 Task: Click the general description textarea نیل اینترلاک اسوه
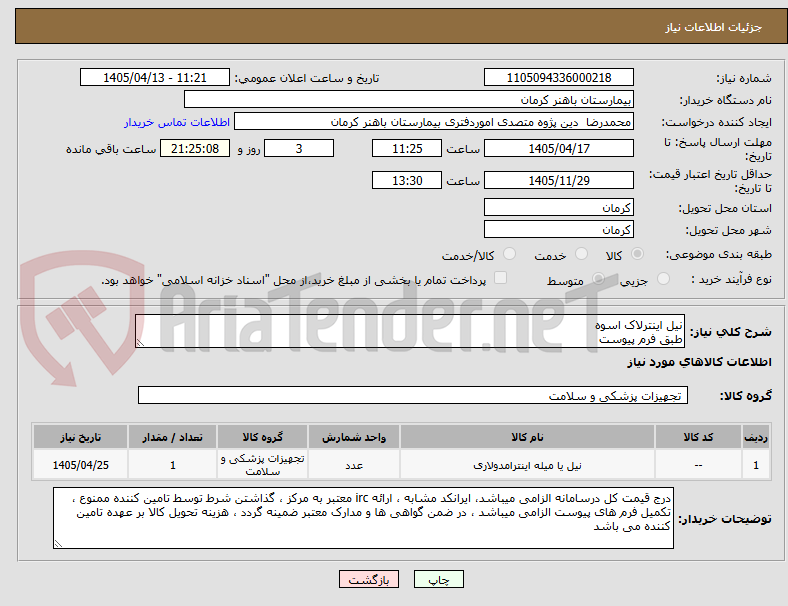coord(410,331)
